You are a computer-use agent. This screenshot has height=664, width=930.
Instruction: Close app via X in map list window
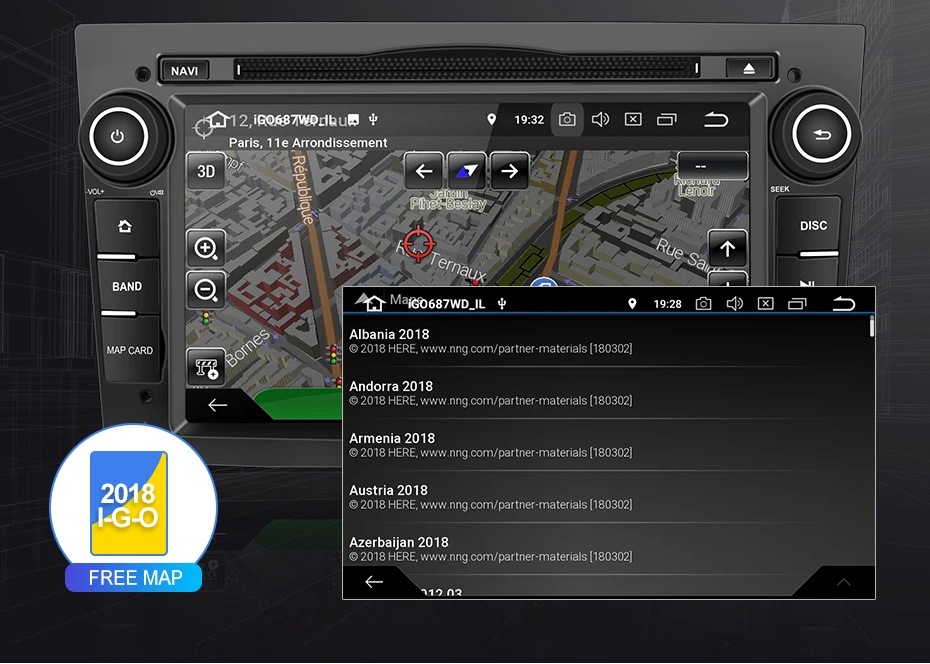pos(766,304)
